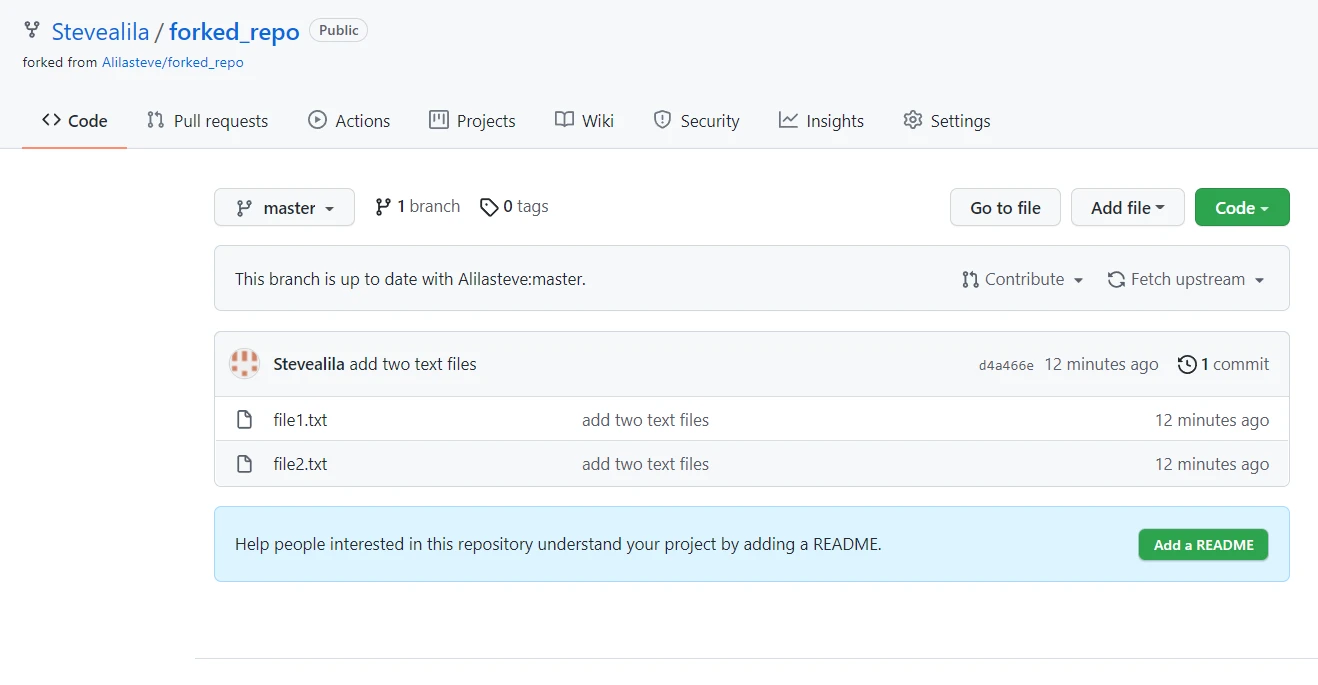Open the master branch selector dropdown
Screen dimensions: 1318x685
(284, 207)
